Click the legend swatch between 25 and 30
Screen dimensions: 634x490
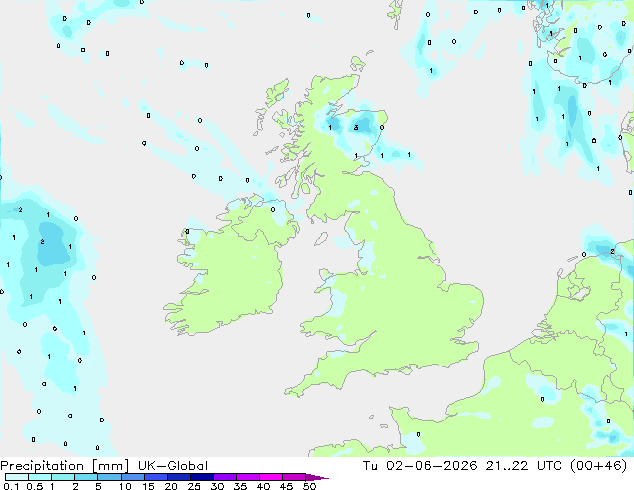(202, 477)
